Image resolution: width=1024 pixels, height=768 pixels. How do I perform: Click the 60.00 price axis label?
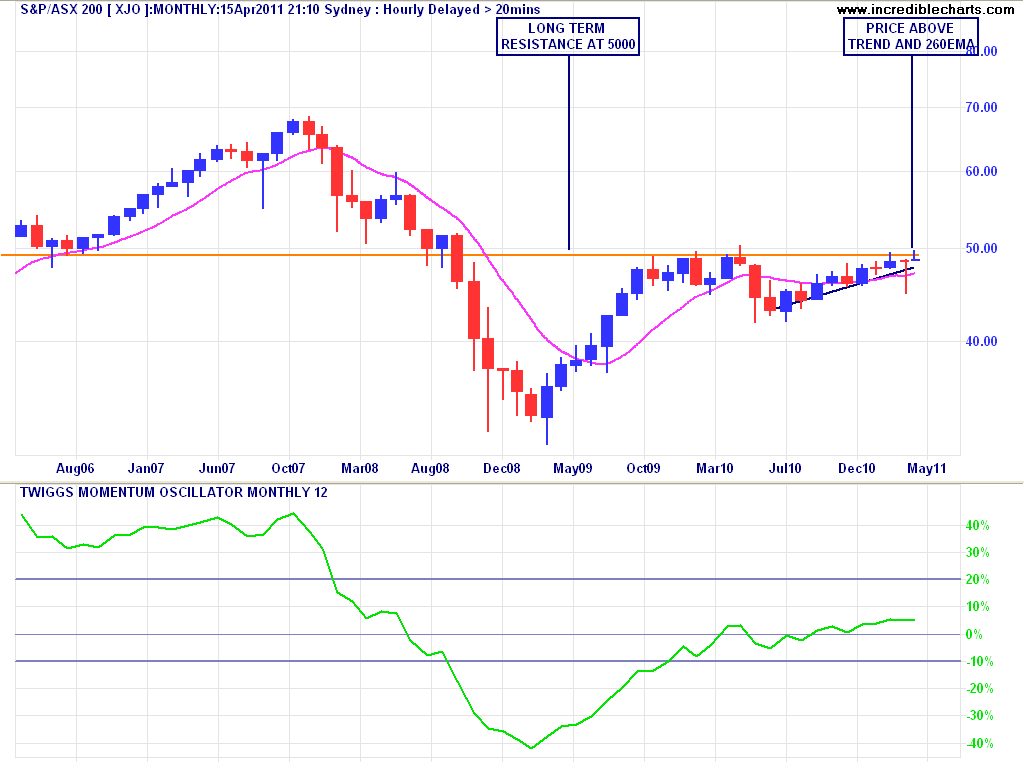980,172
